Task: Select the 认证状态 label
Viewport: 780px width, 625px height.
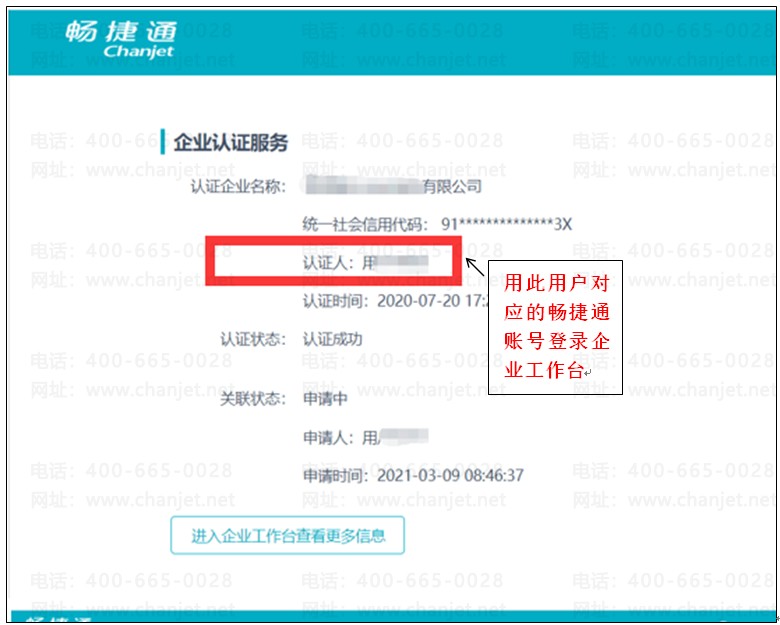Action: [253, 339]
